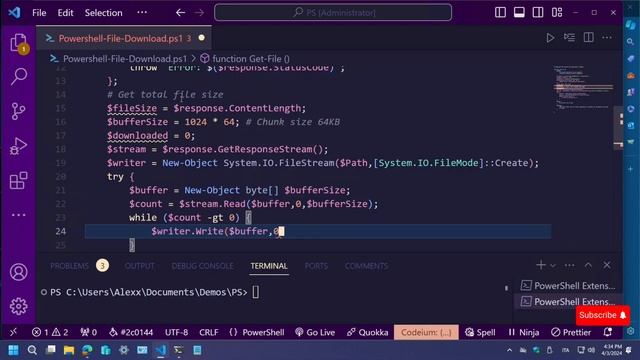Open the Selection menu

coord(104,13)
